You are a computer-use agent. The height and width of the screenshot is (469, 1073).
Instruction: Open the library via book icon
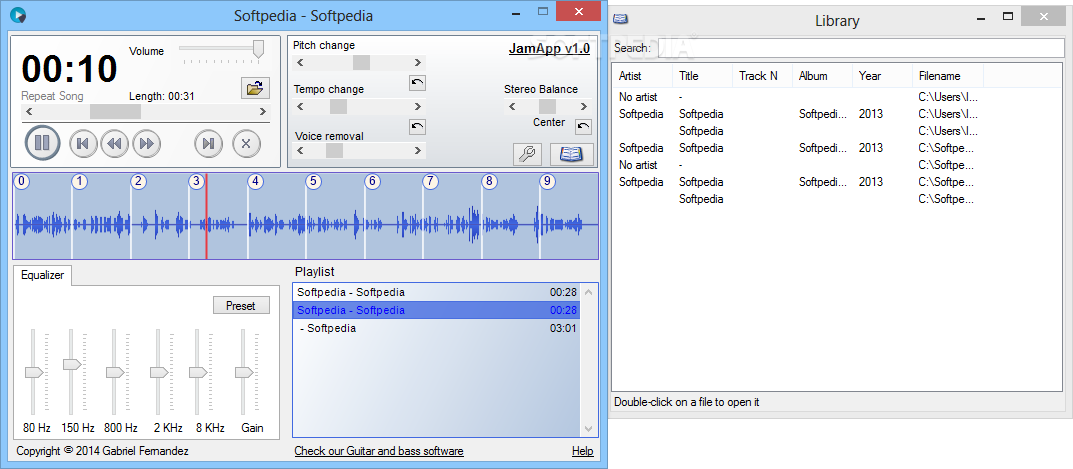pyautogui.click(x=571, y=155)
